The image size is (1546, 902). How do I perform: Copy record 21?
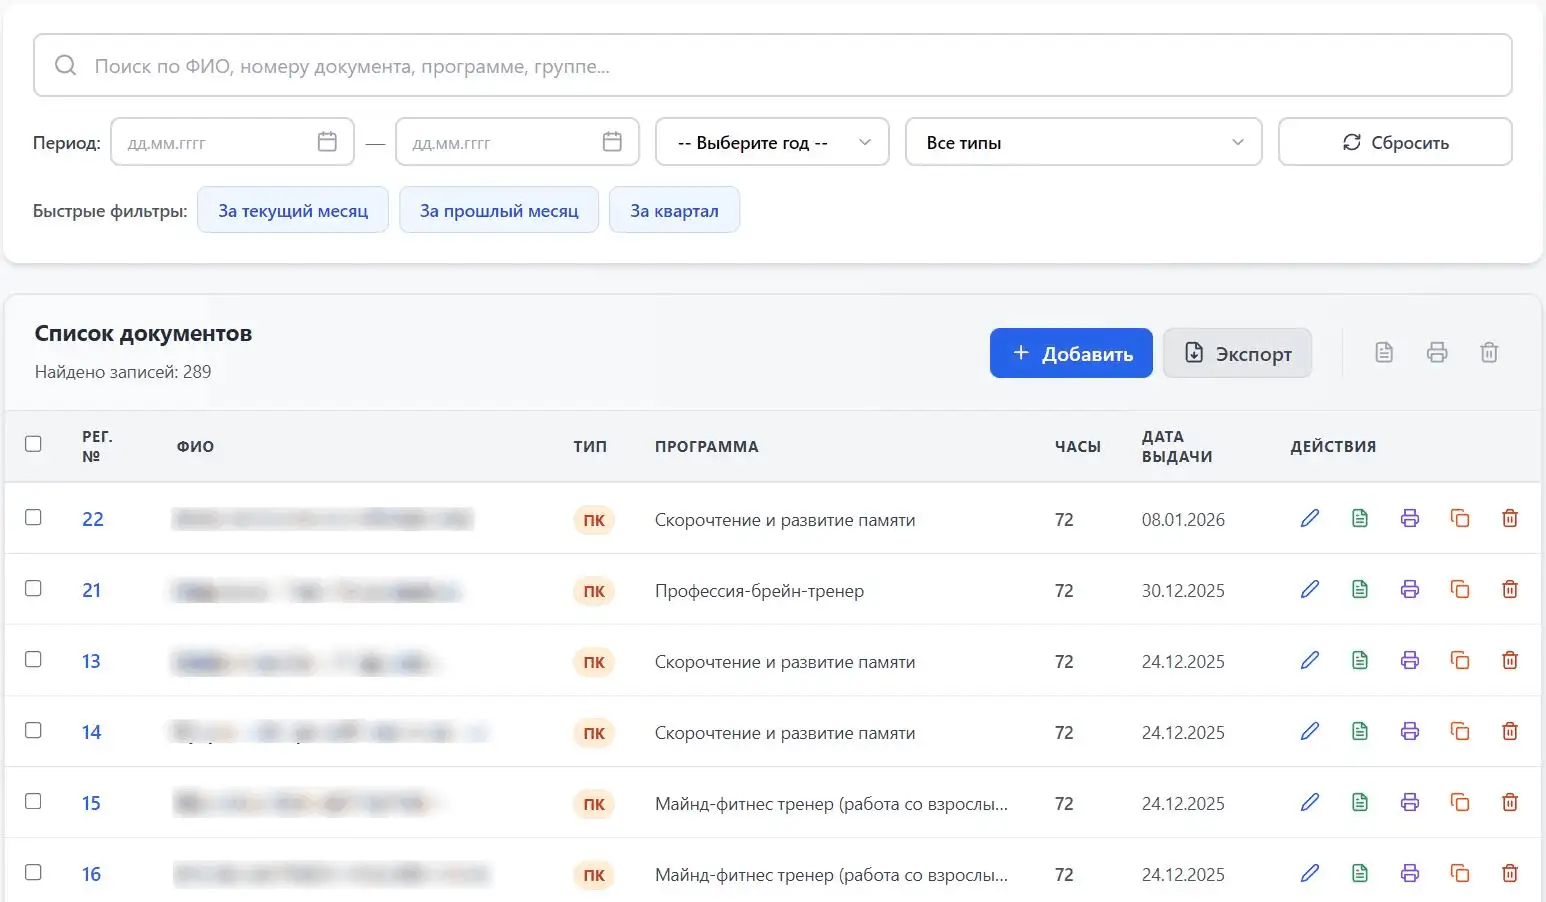click(x=1460, y=589)
